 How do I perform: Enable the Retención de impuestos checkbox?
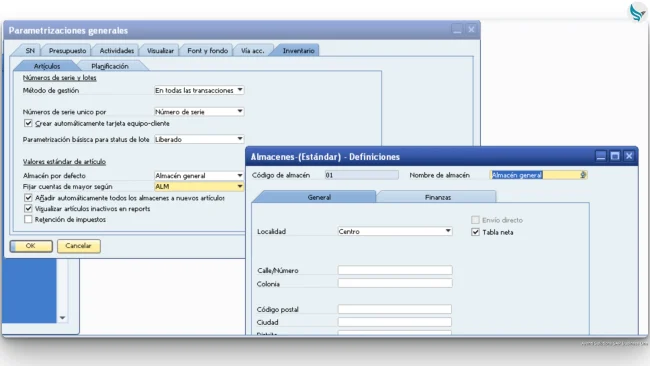(28, 219)
